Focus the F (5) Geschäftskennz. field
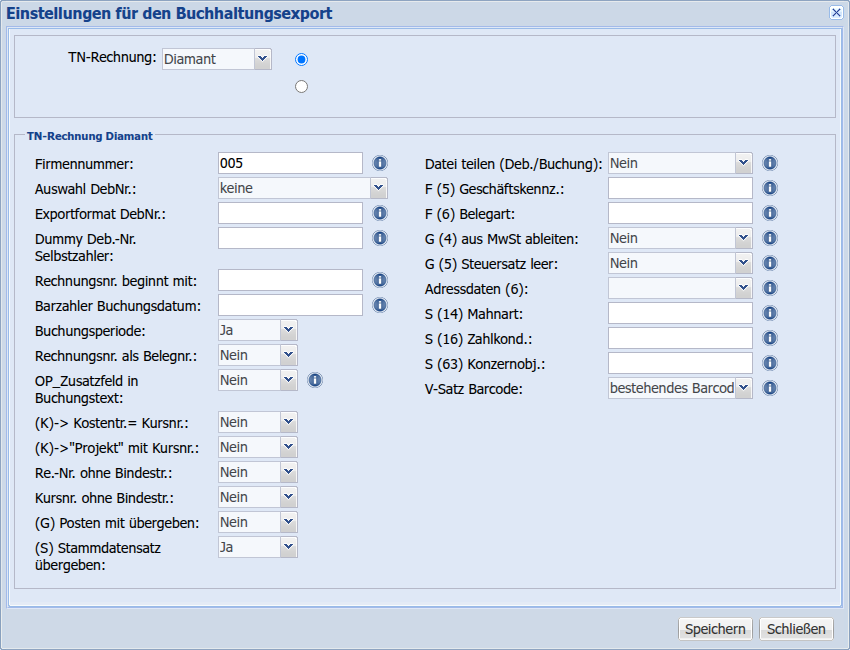The width and height of the screenshot is (850, 650). tap(680, 188)
